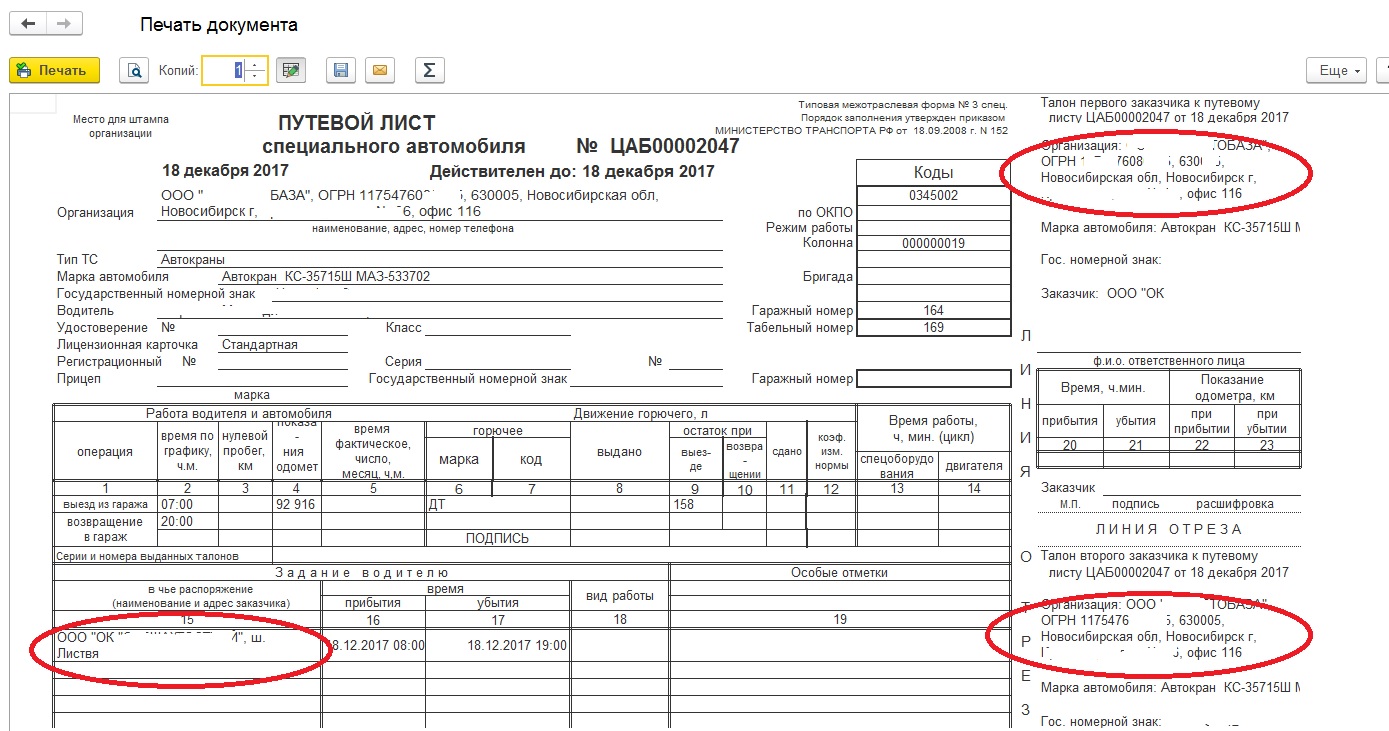The height and width of the screenshot is (731, 1389).
Task: Click the Время, ч.мин. header in talon
Action: point(1105,387)
